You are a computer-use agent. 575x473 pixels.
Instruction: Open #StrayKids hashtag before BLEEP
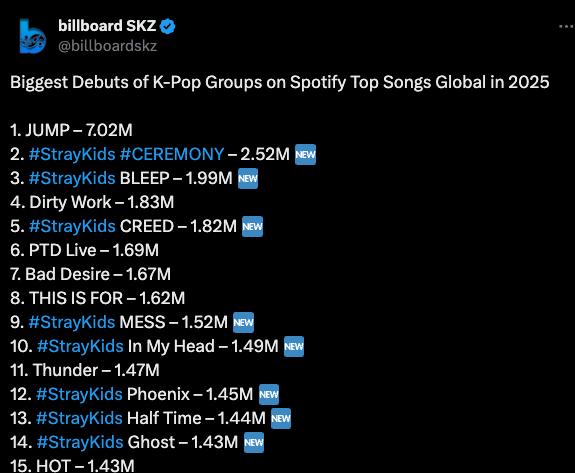click(72, 179)
